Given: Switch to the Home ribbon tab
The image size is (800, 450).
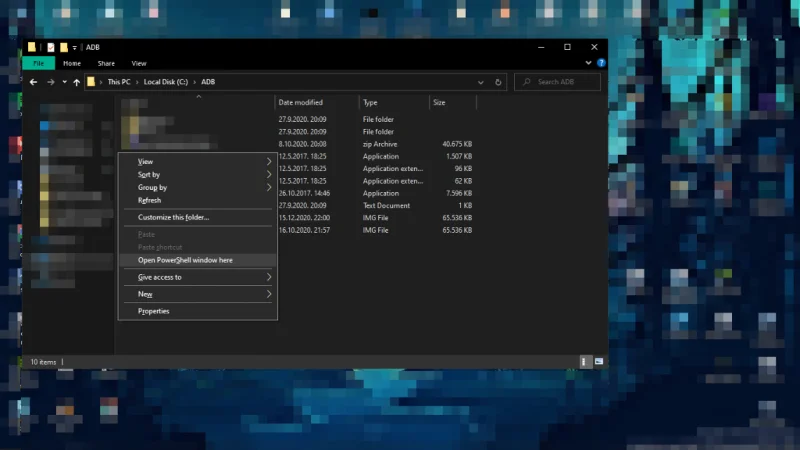Looking at the screenshot, I should (72, 63).
